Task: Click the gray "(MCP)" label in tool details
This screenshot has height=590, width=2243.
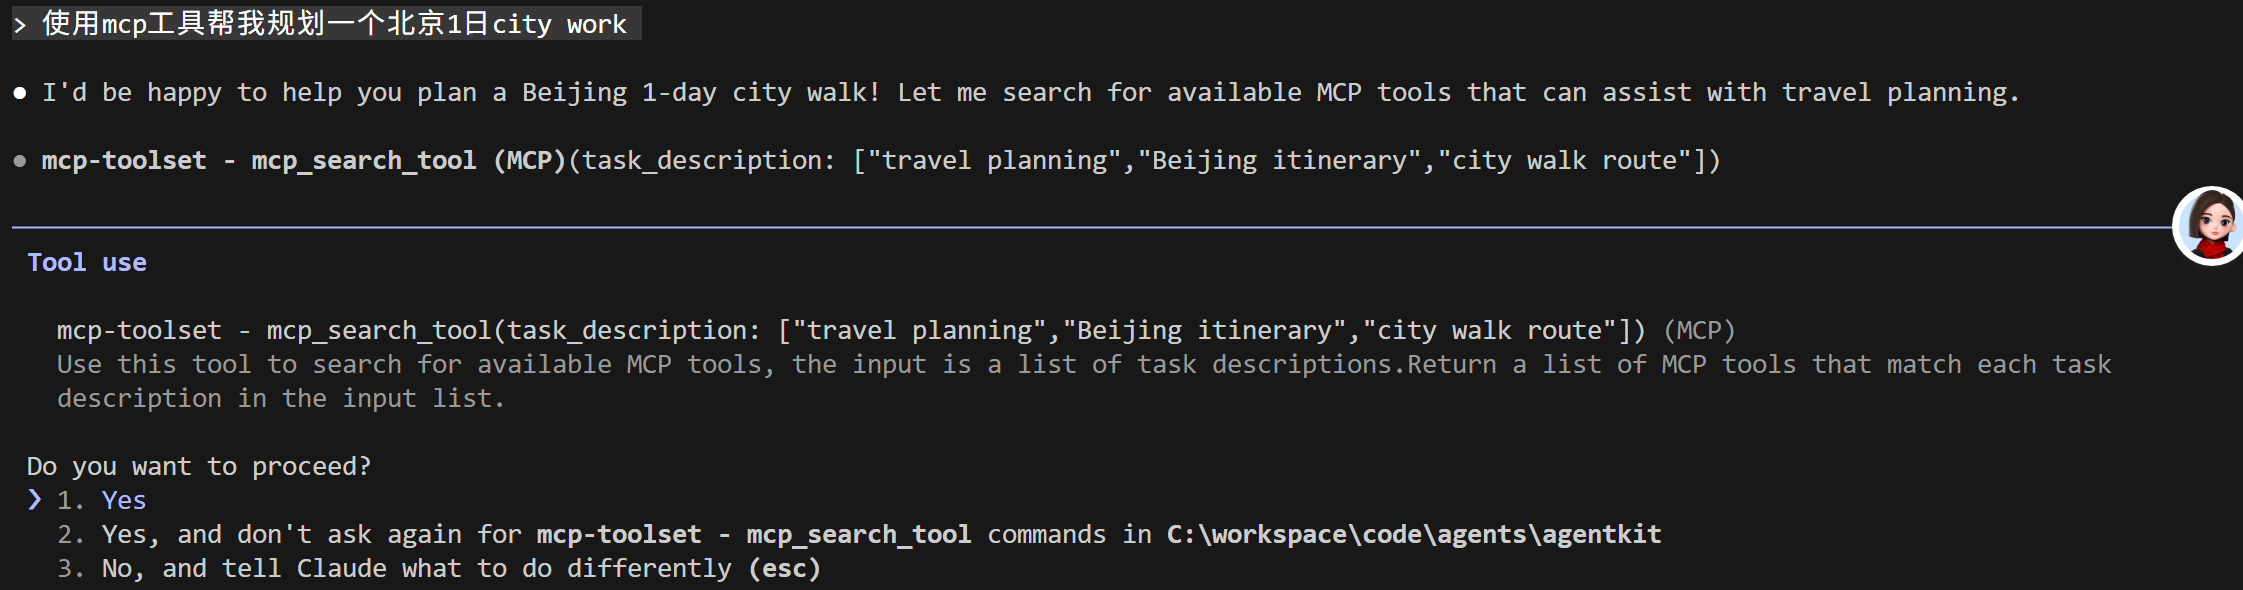Action: pyautogui.click(x=1699, y=330)
